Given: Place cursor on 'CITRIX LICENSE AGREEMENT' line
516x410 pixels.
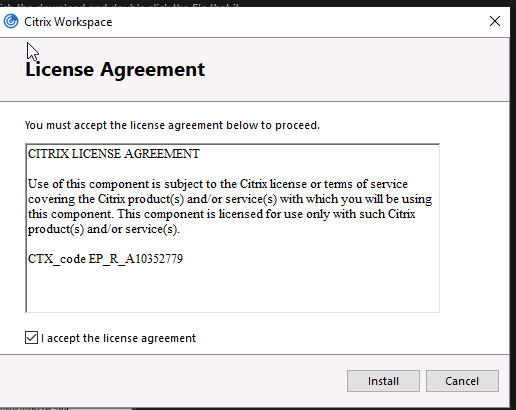Looking at the screenshot, I should tap(114, 154).
